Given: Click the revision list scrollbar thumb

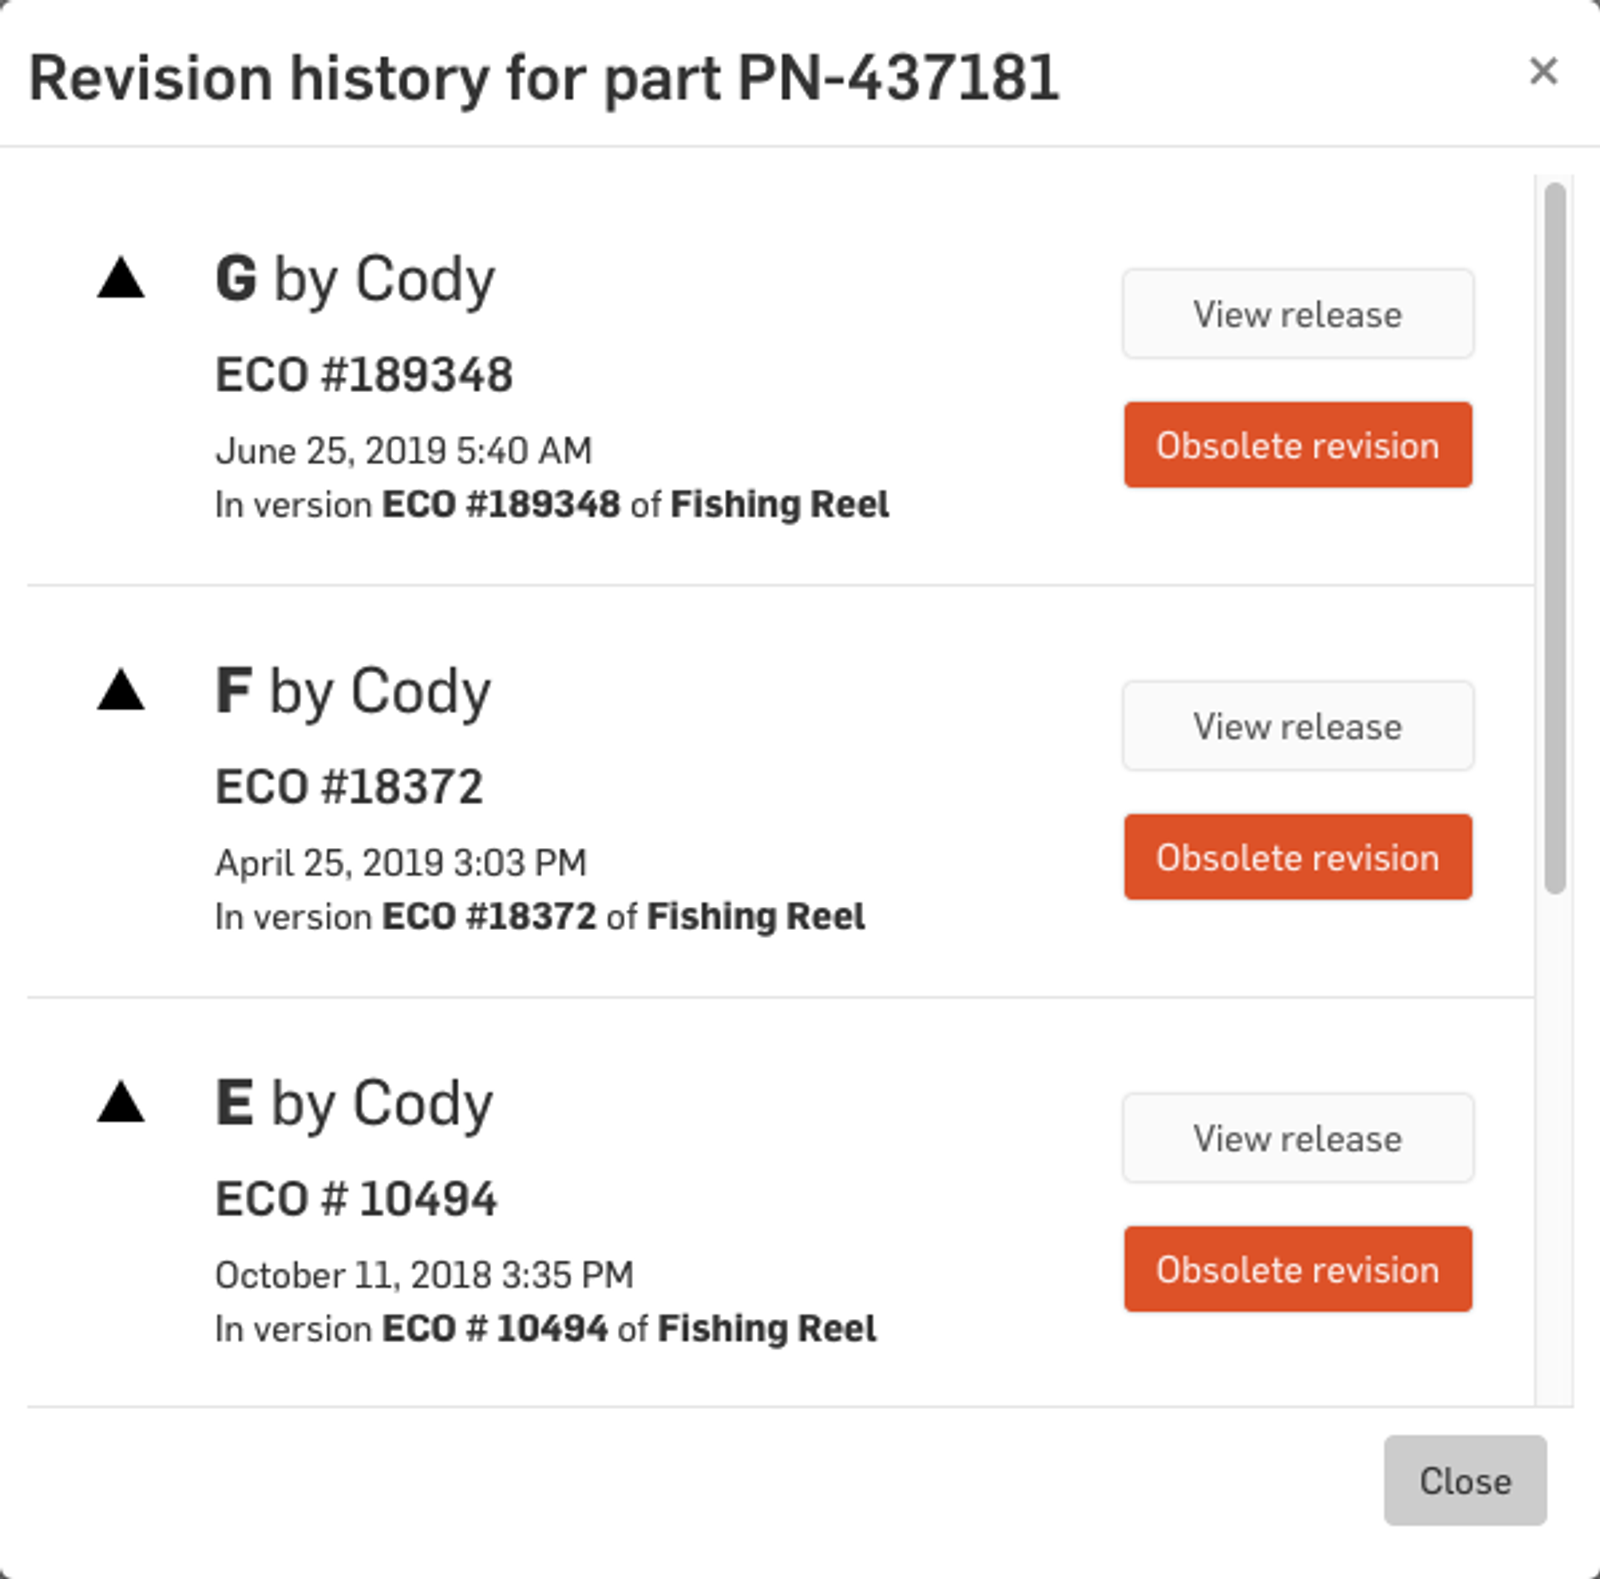Looking at the screenshot, I should [x=1554, y=536].
